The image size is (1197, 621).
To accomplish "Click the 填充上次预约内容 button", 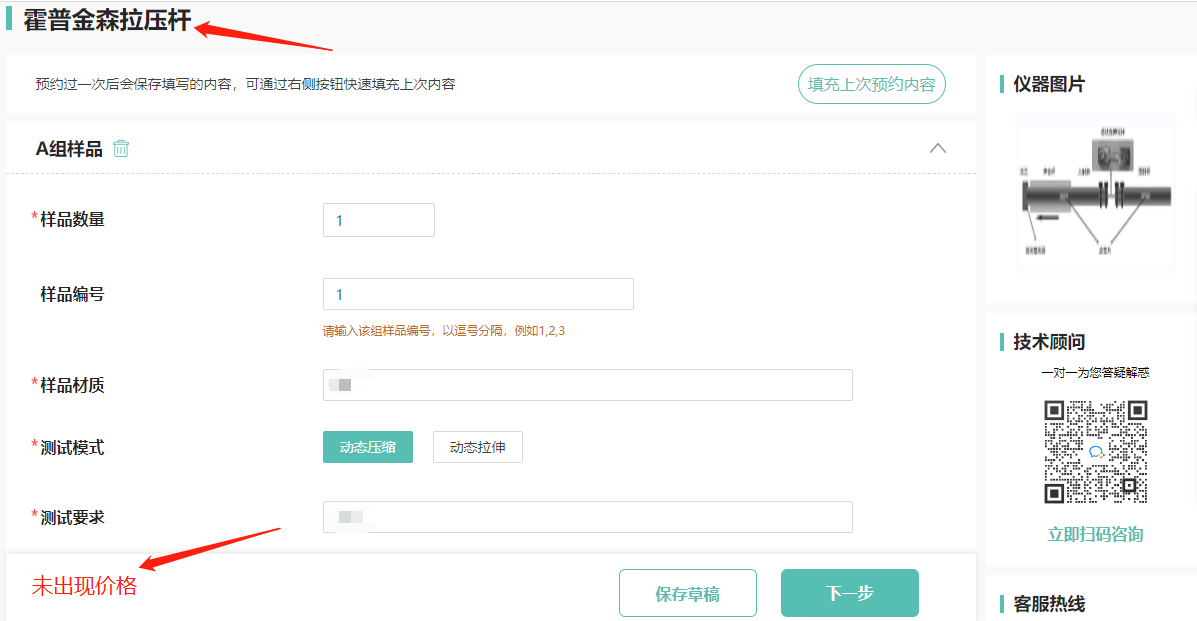I will pyautogui.click(x=871, y=84).
